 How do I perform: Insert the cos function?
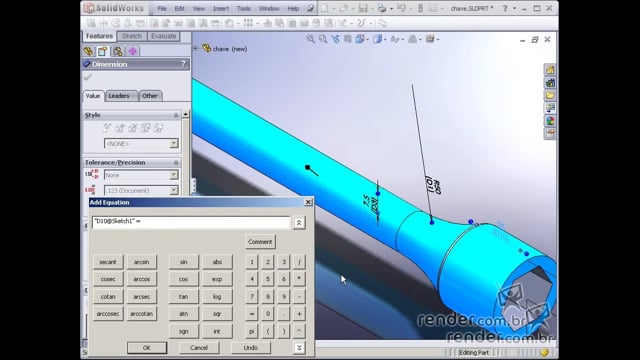(184, 279)
